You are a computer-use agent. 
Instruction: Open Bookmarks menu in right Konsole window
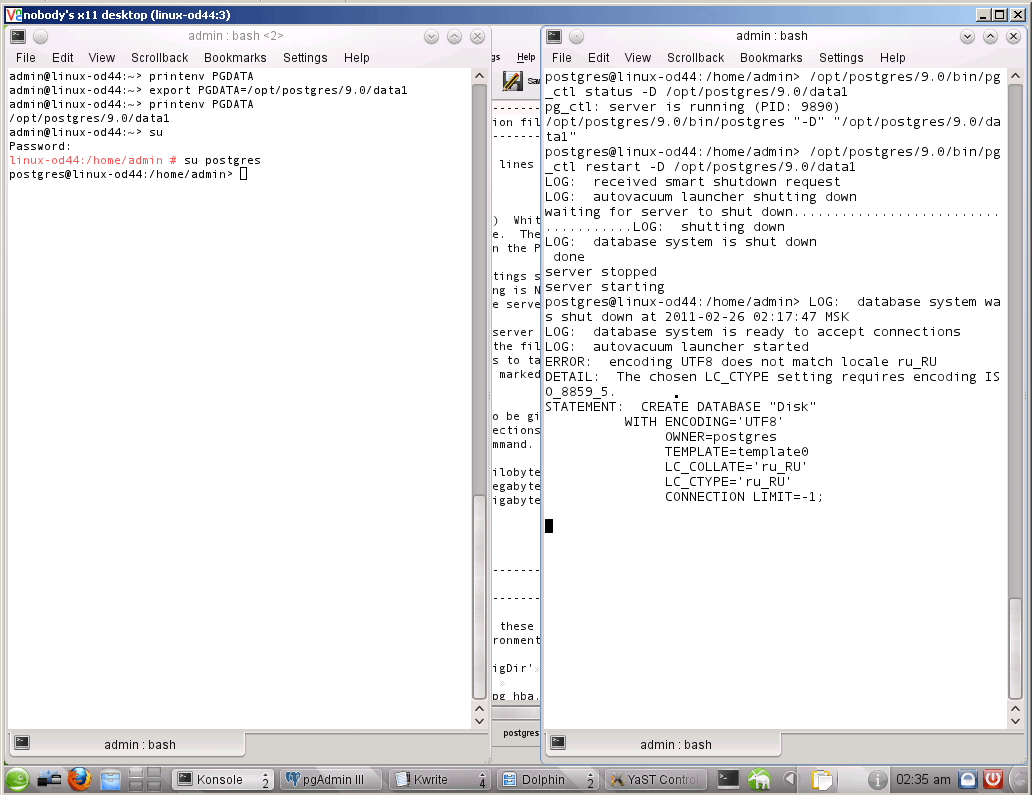point(771,58)
